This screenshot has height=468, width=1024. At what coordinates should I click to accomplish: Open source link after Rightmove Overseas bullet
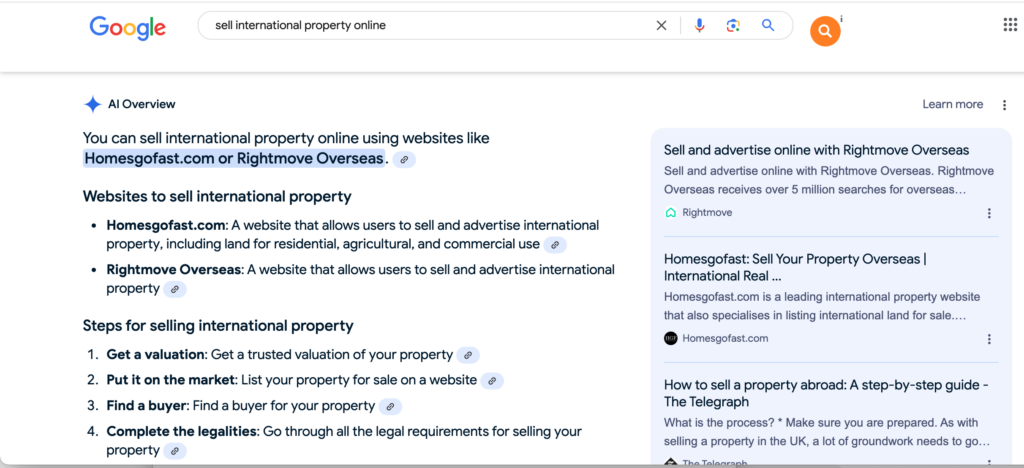coord(175,289)
